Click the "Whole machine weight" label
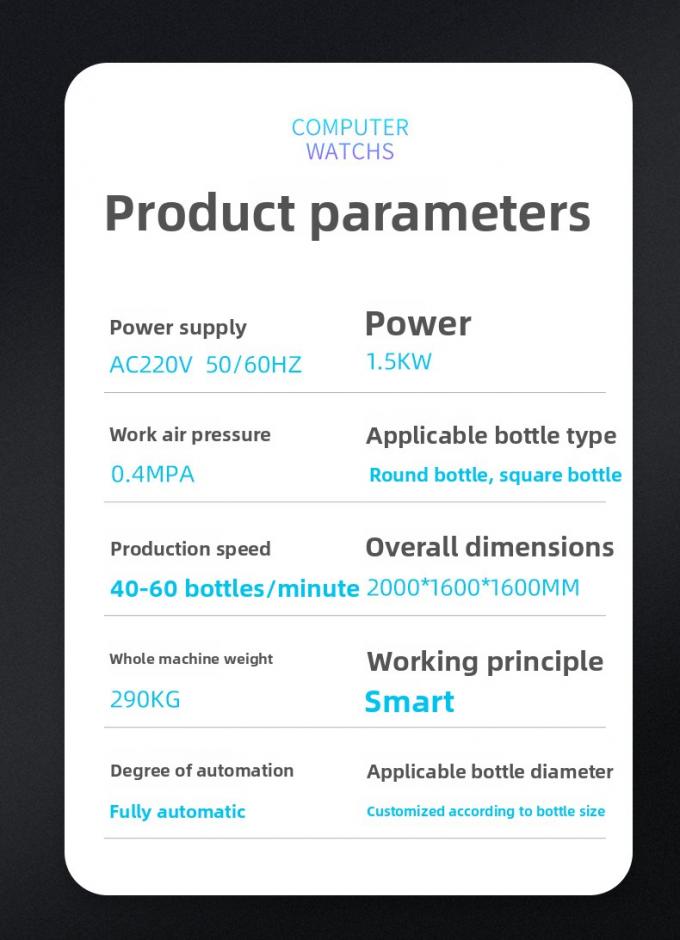The height and width of the screenshot is (940, 680). click(191, 659)
